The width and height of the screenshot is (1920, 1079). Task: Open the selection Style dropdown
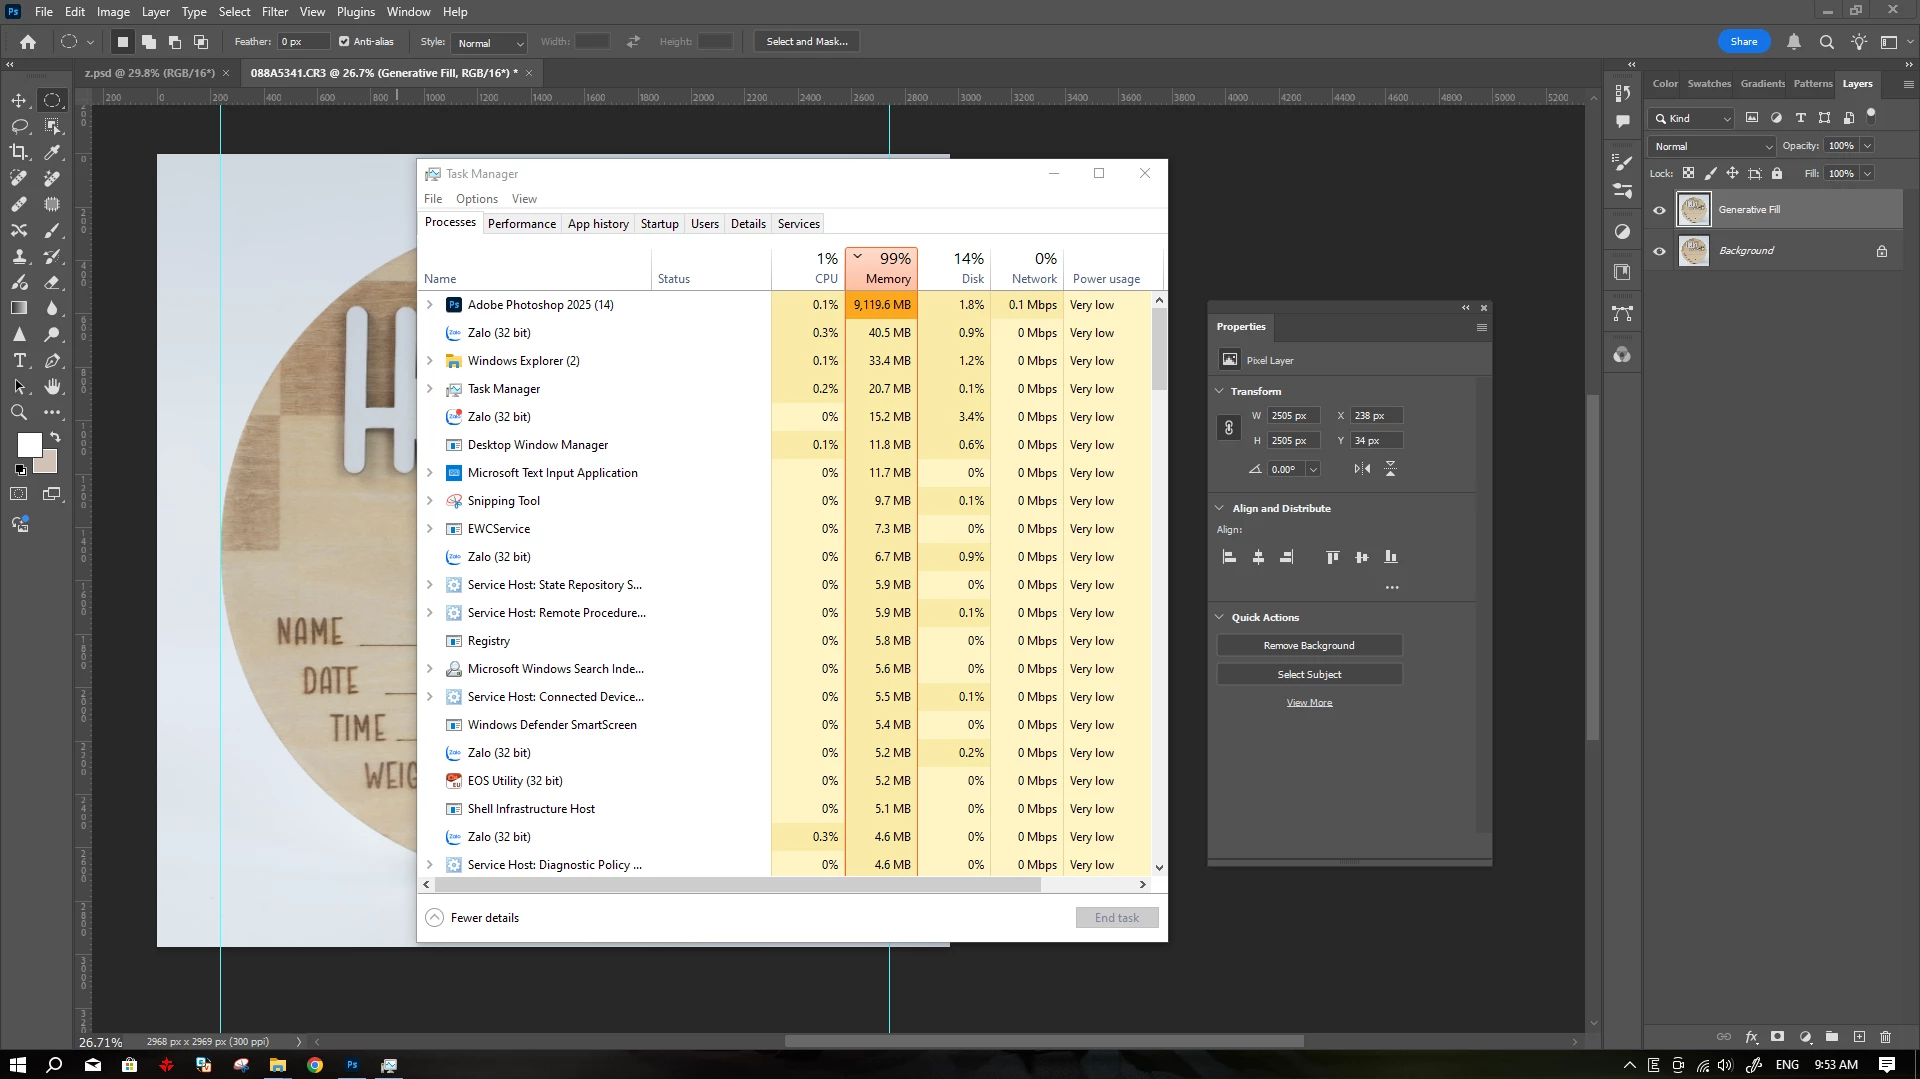point(489,43)
